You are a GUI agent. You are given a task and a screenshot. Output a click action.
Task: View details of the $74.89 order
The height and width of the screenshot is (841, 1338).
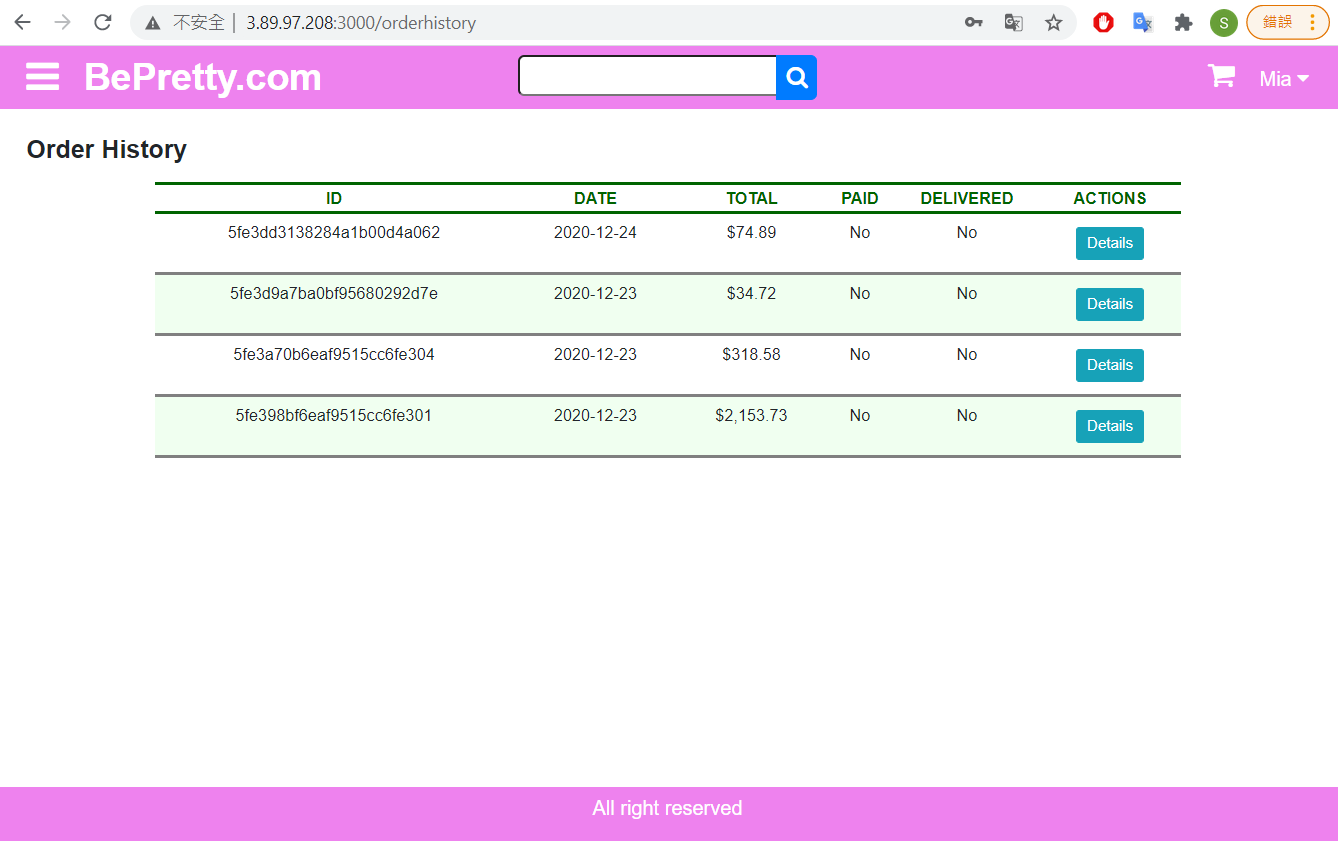(1109, 243)
